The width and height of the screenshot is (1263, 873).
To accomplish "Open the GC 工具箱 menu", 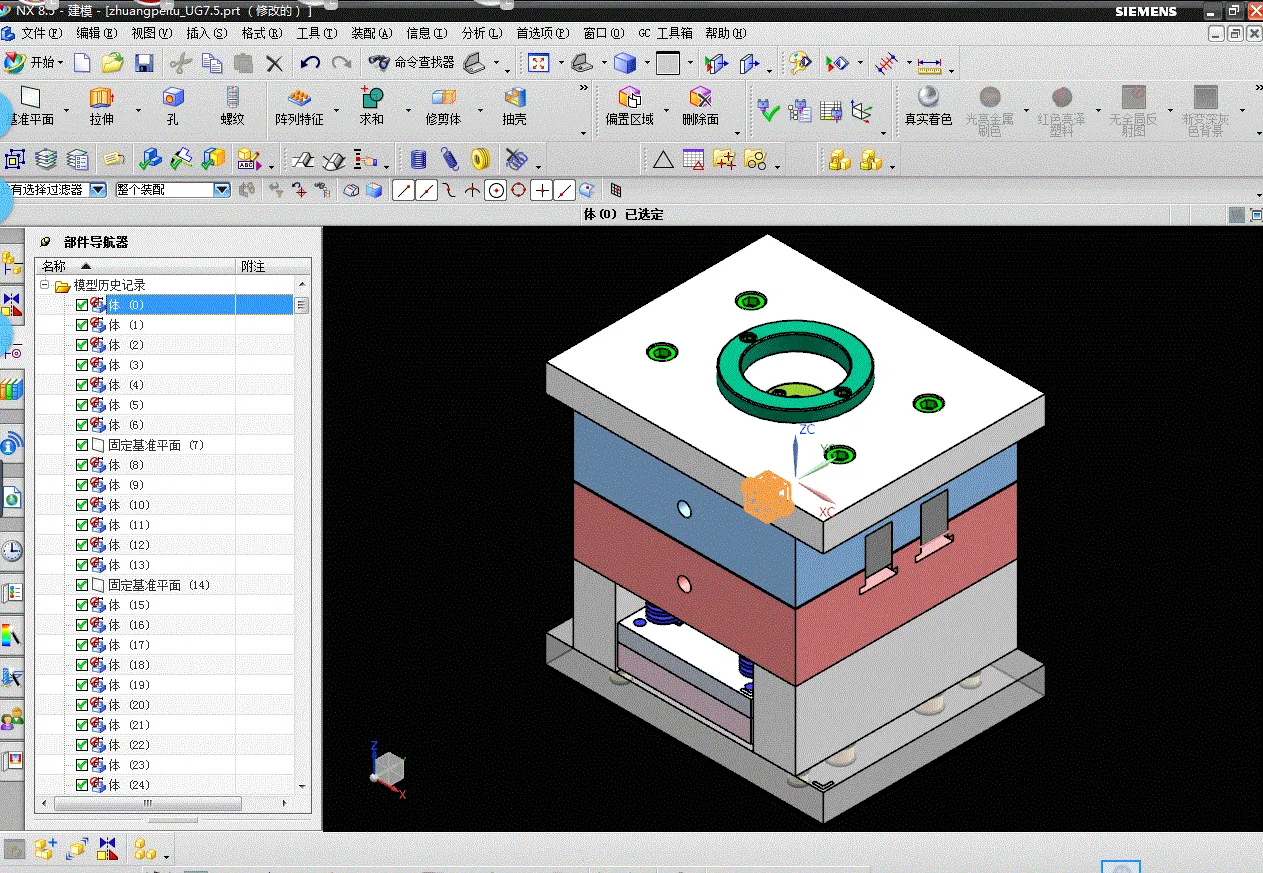I will (665, 33).
